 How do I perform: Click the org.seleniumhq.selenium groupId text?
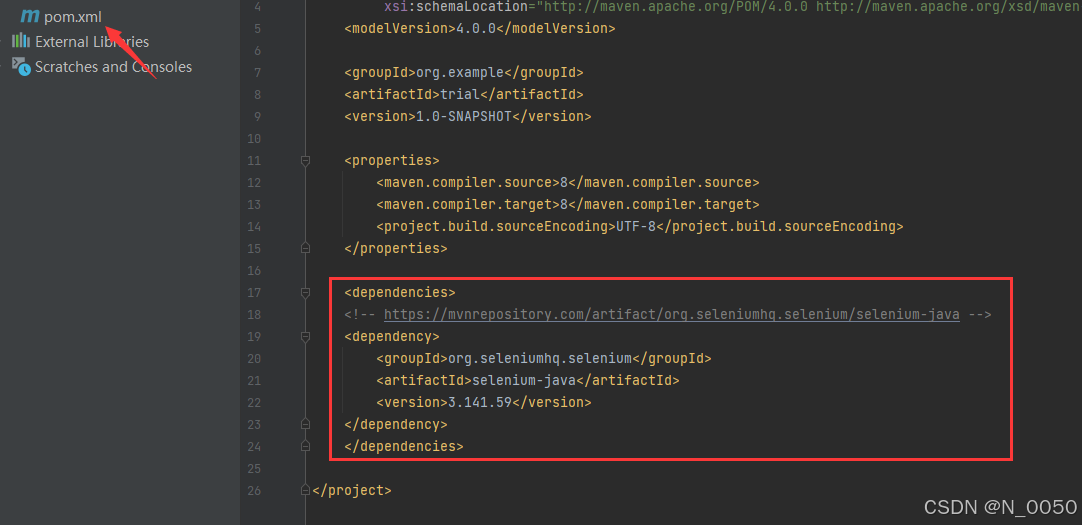(x=544, y=359)
